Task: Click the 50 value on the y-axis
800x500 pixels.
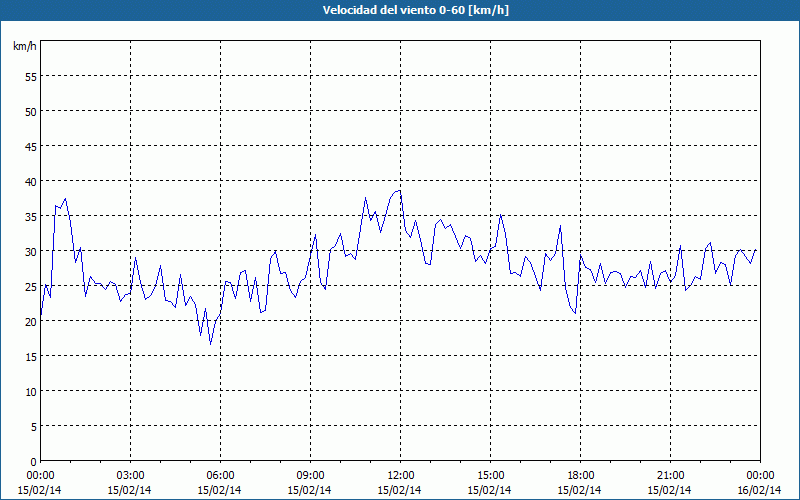Action: coord(31,111)
